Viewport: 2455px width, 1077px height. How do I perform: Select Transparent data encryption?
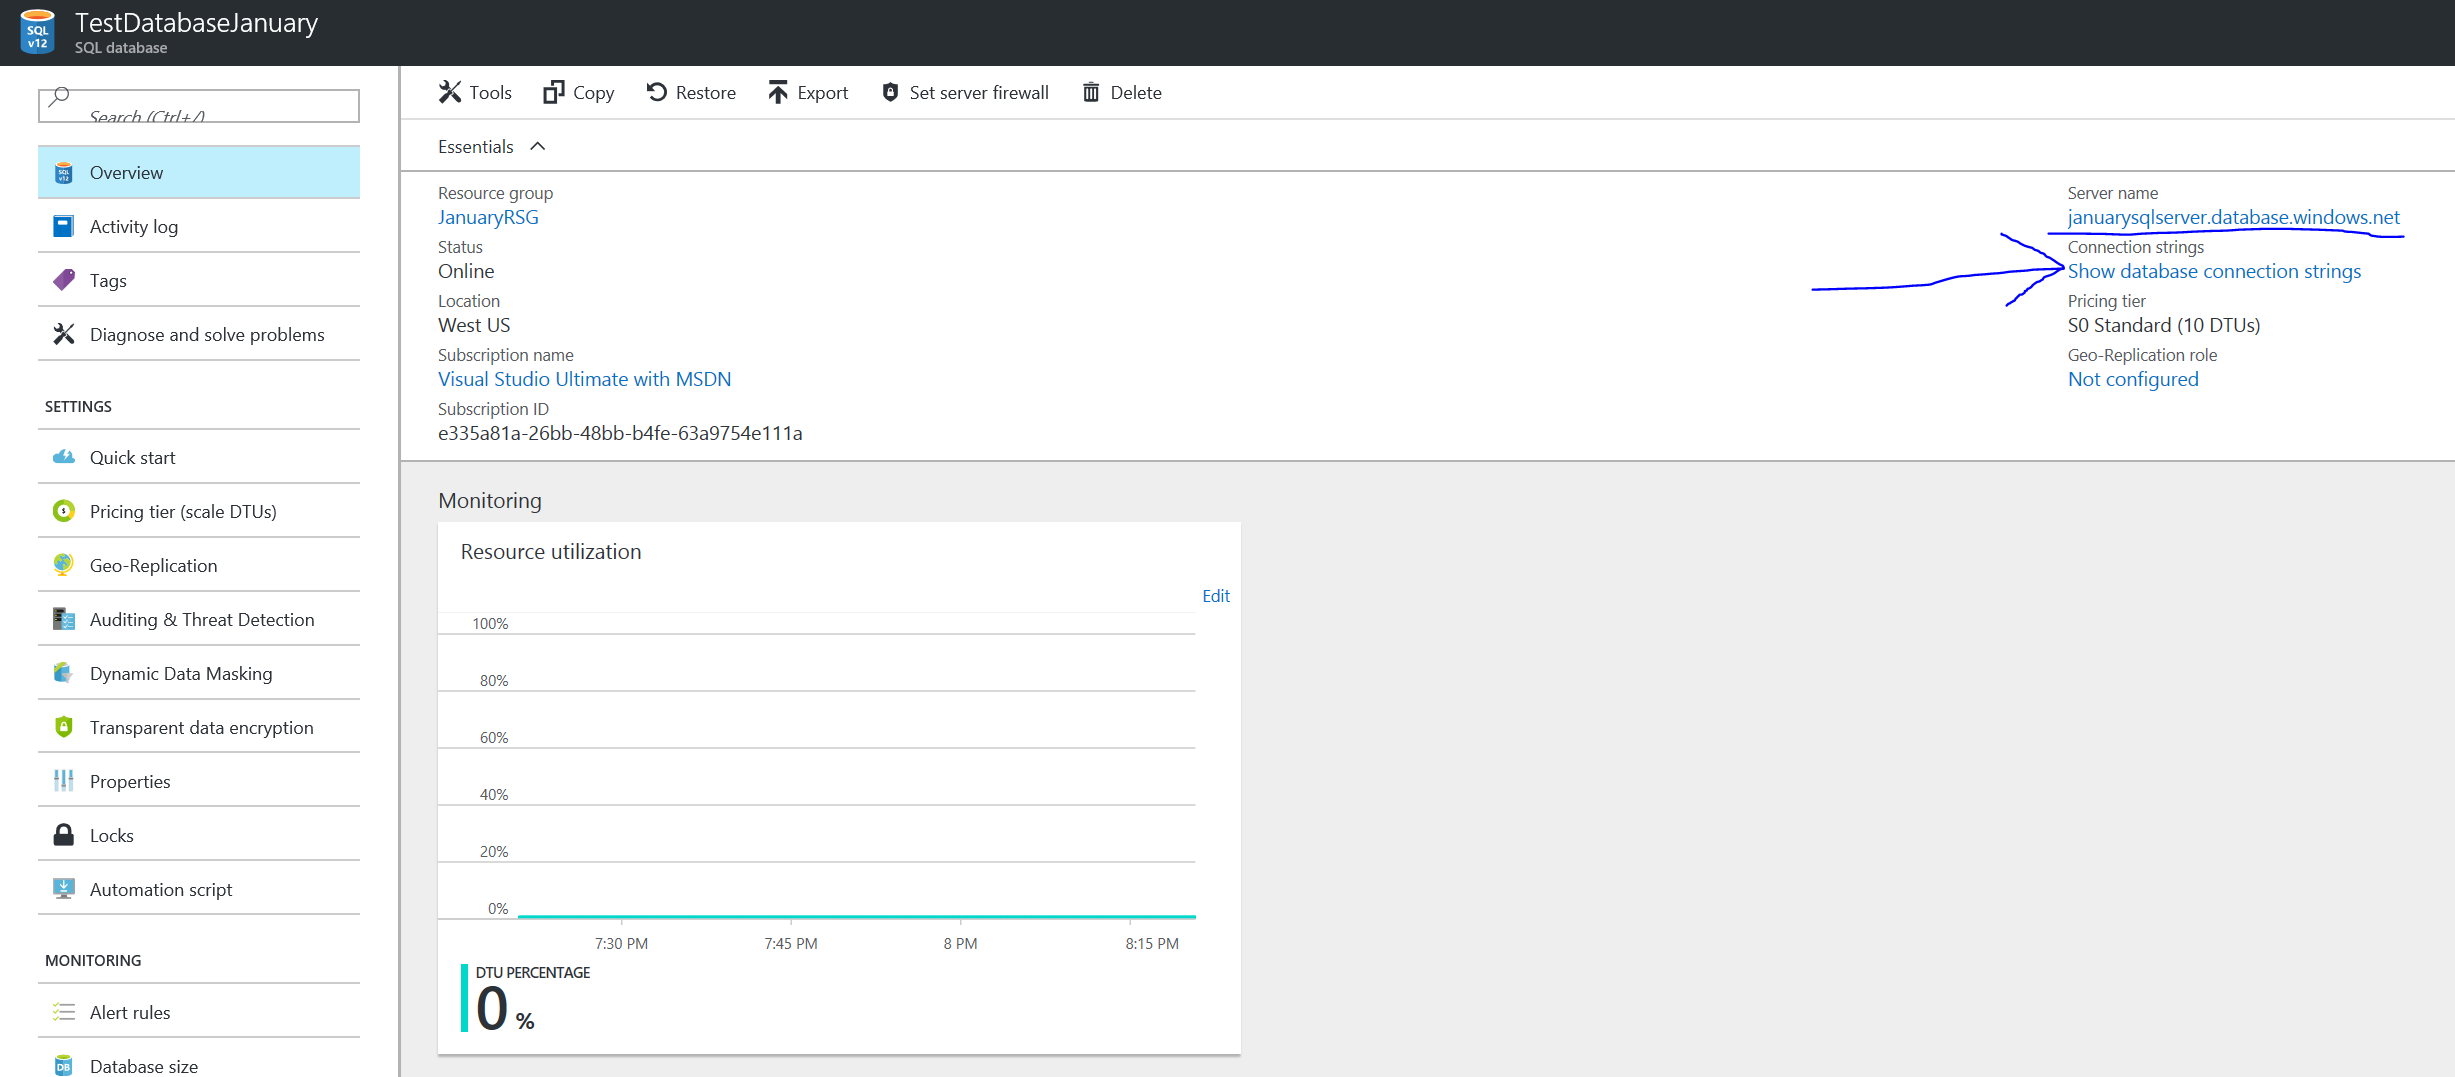point(199,727)
